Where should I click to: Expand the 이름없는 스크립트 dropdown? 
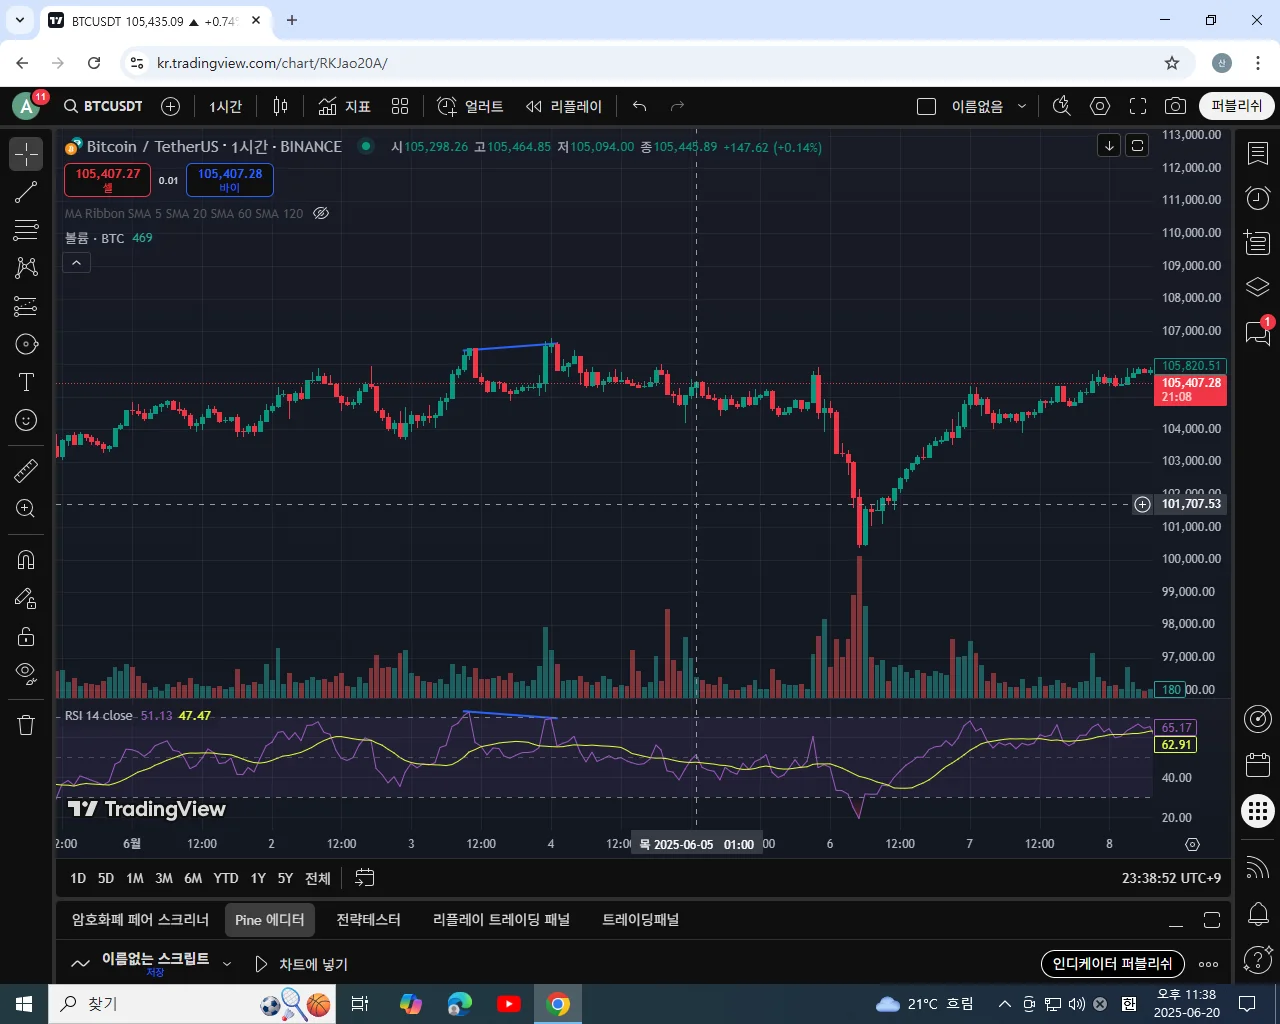point(227,964)
